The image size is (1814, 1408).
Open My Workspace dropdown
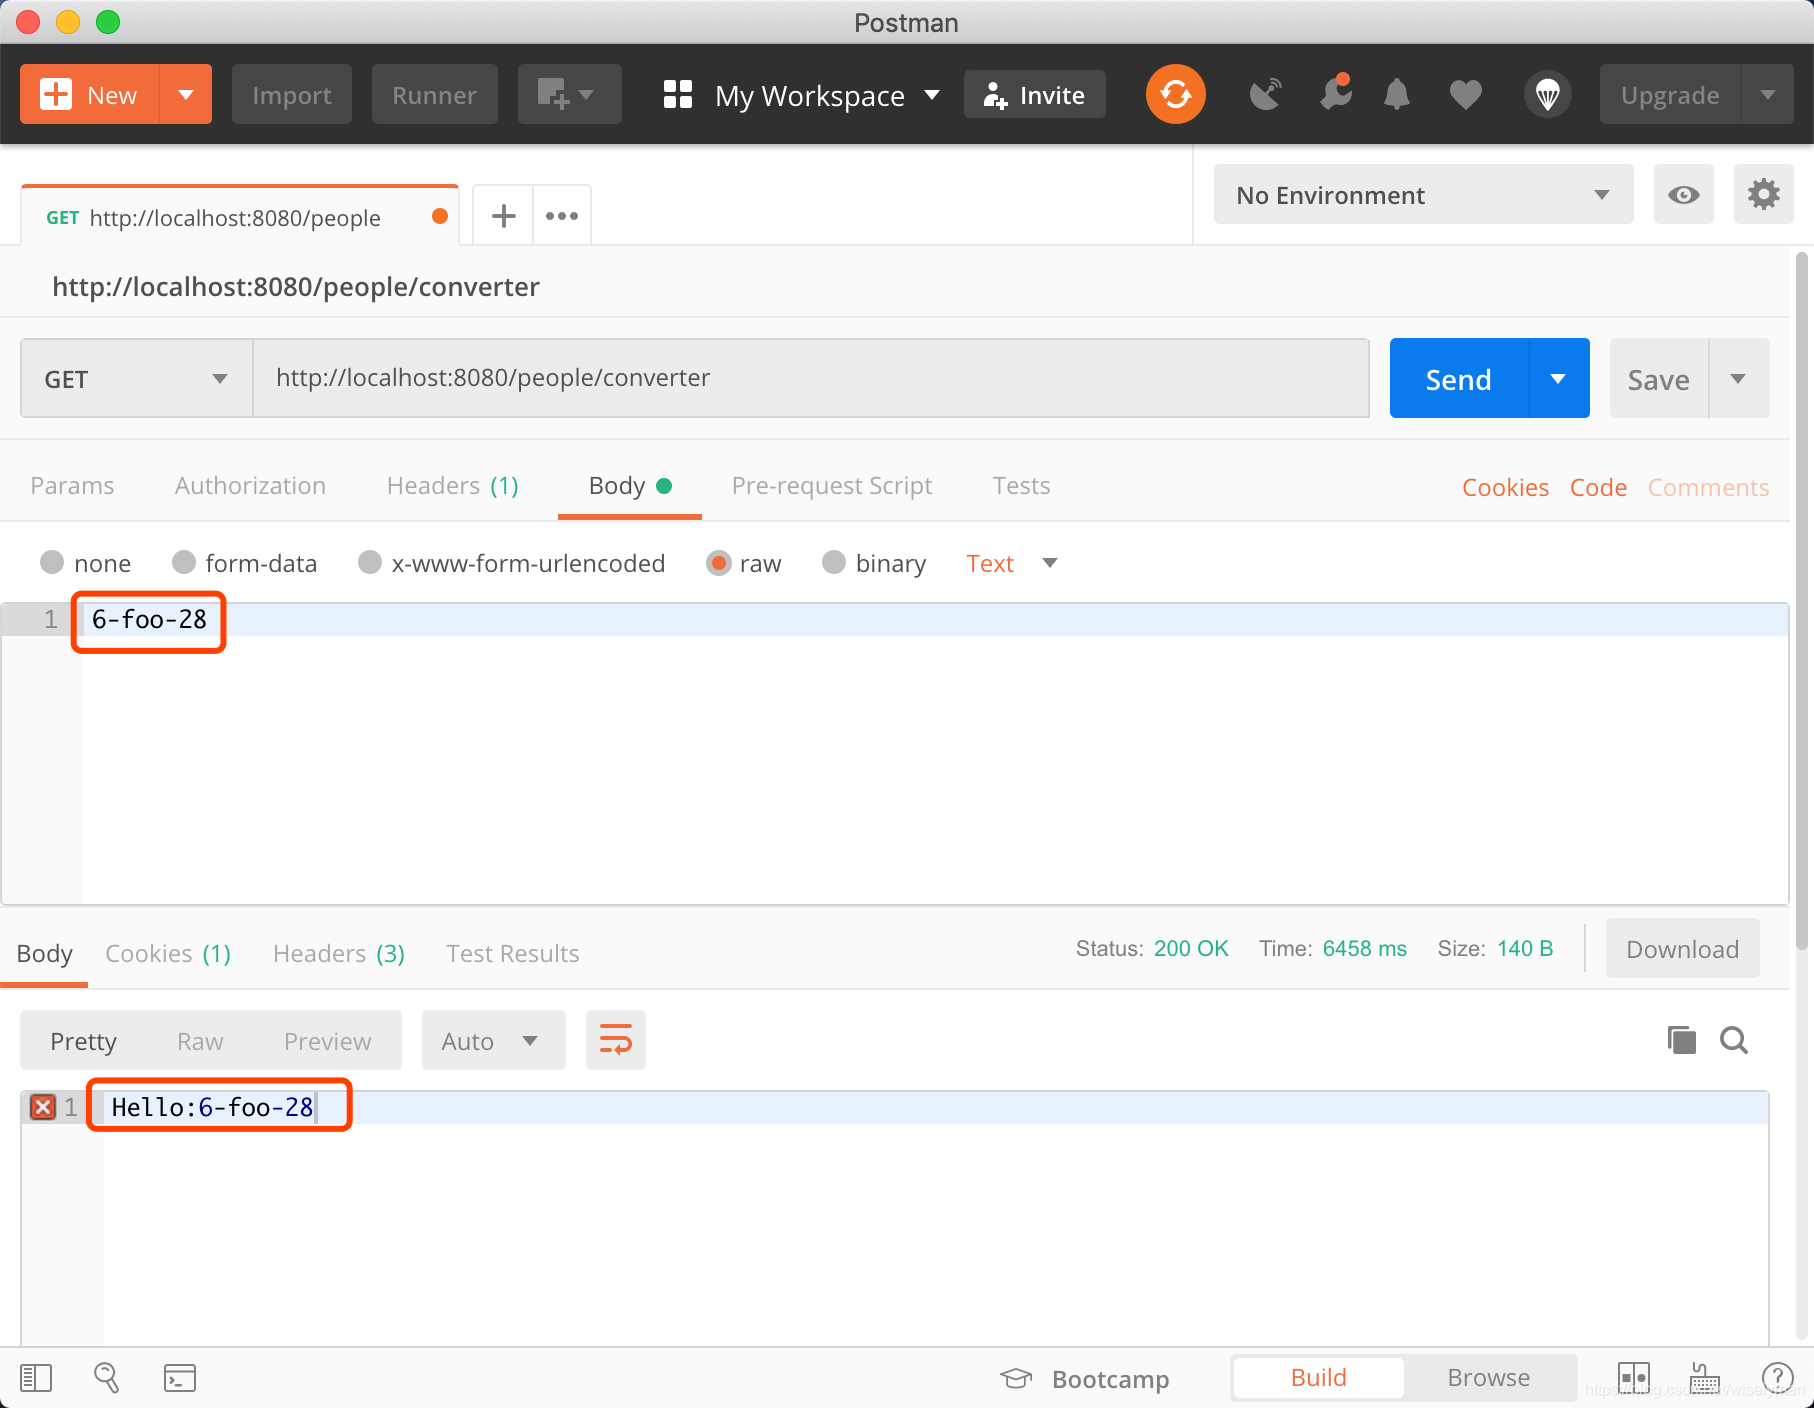pyautogui.click(x=827, y=95)
